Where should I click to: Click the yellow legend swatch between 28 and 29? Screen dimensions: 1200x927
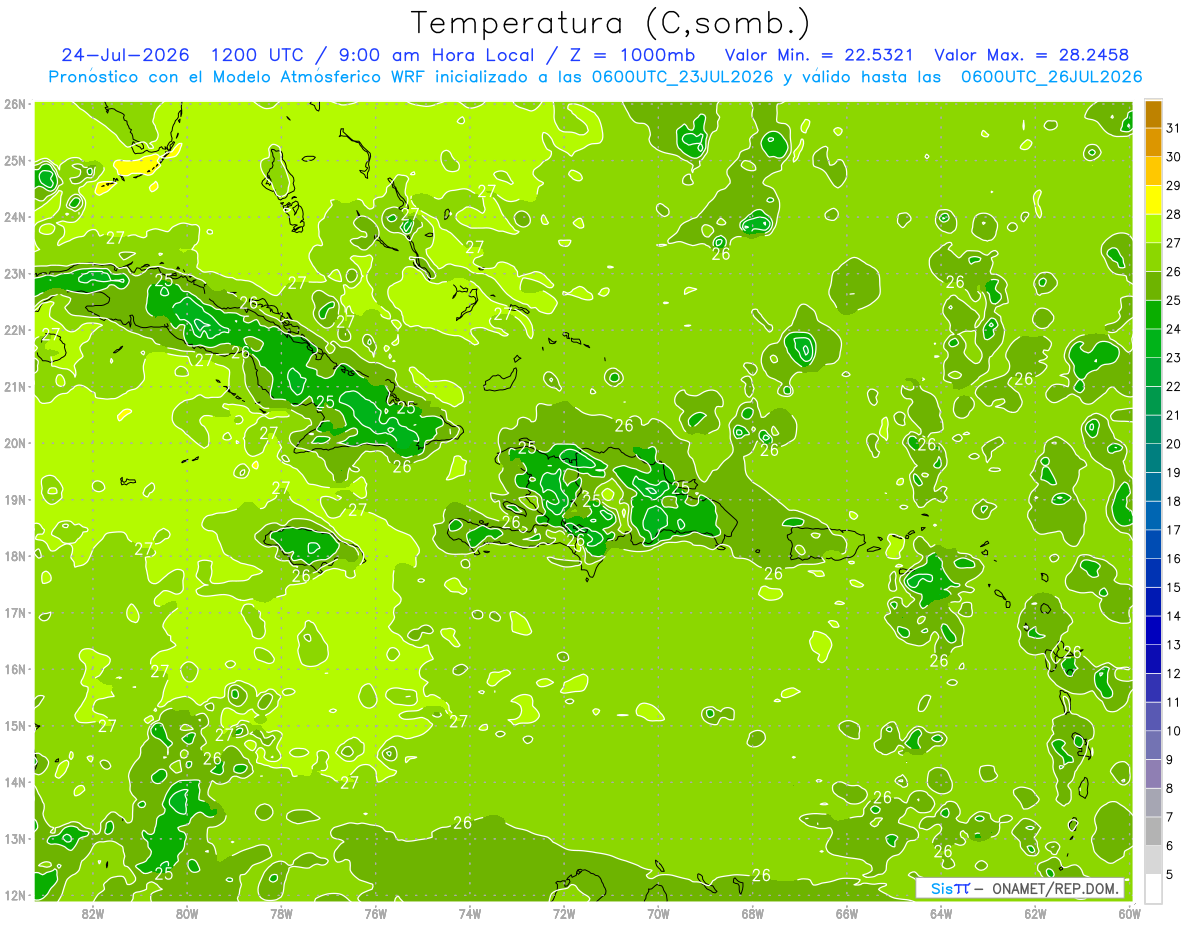1153,200
